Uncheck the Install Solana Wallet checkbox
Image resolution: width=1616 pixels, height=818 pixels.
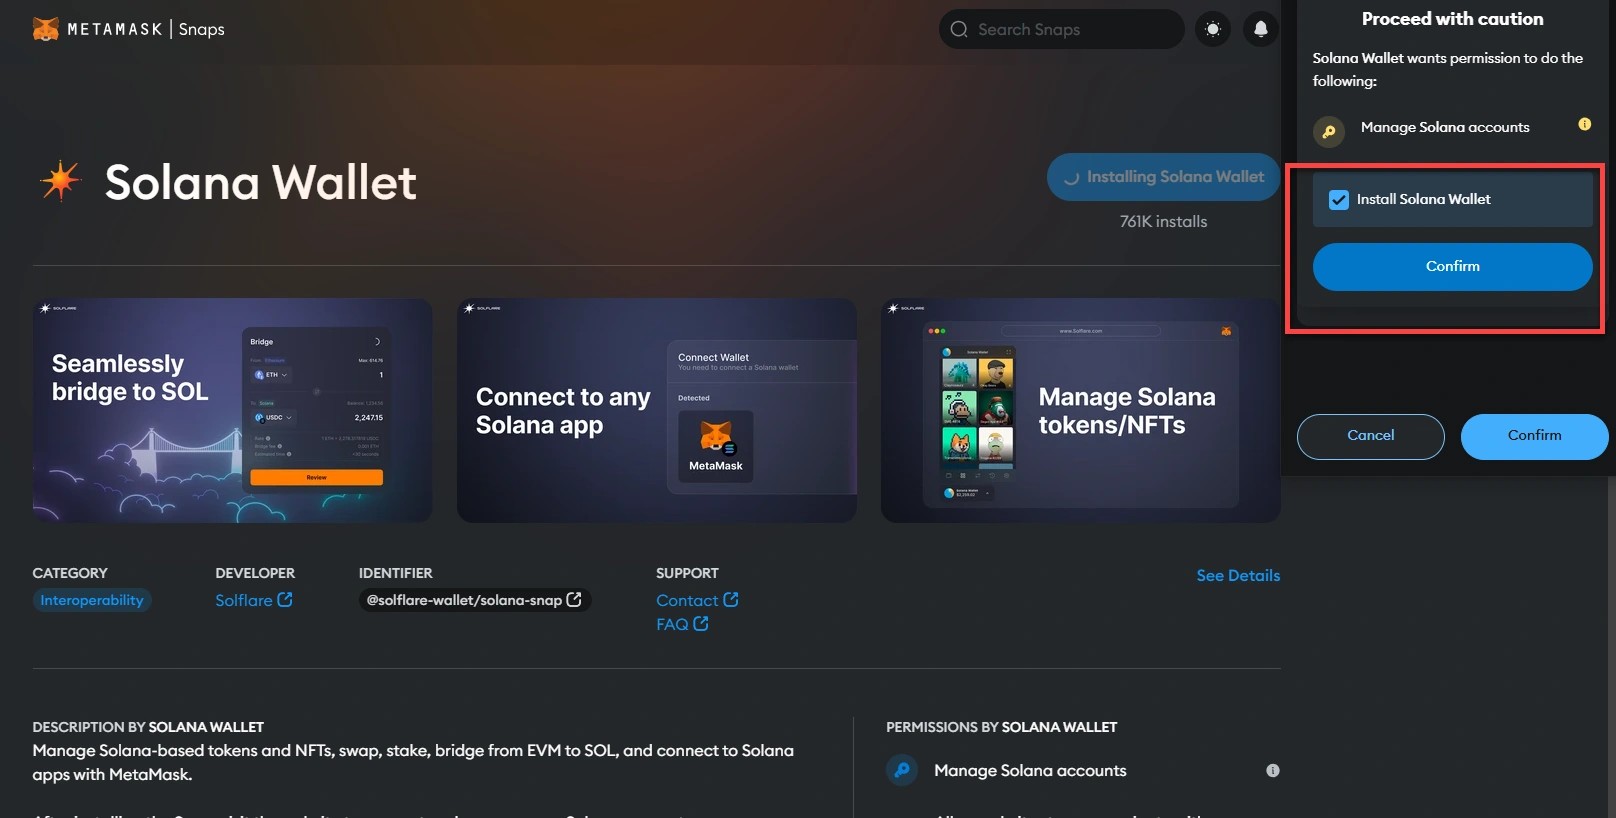(x=1339, y=200)
